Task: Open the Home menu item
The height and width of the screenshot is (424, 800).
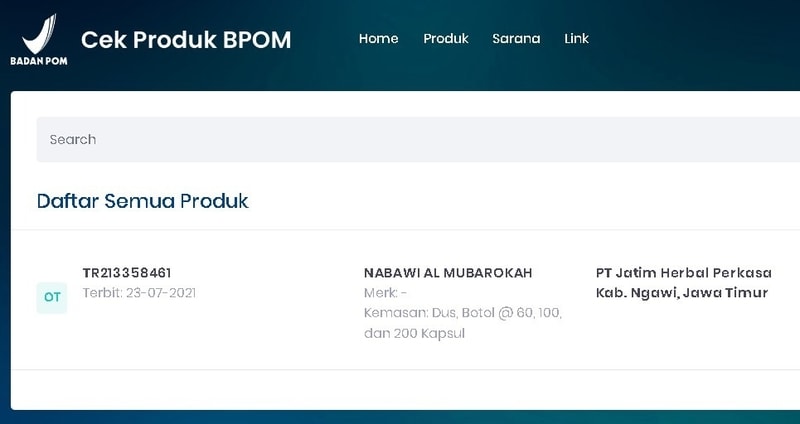Action: (x=379, y=39)
